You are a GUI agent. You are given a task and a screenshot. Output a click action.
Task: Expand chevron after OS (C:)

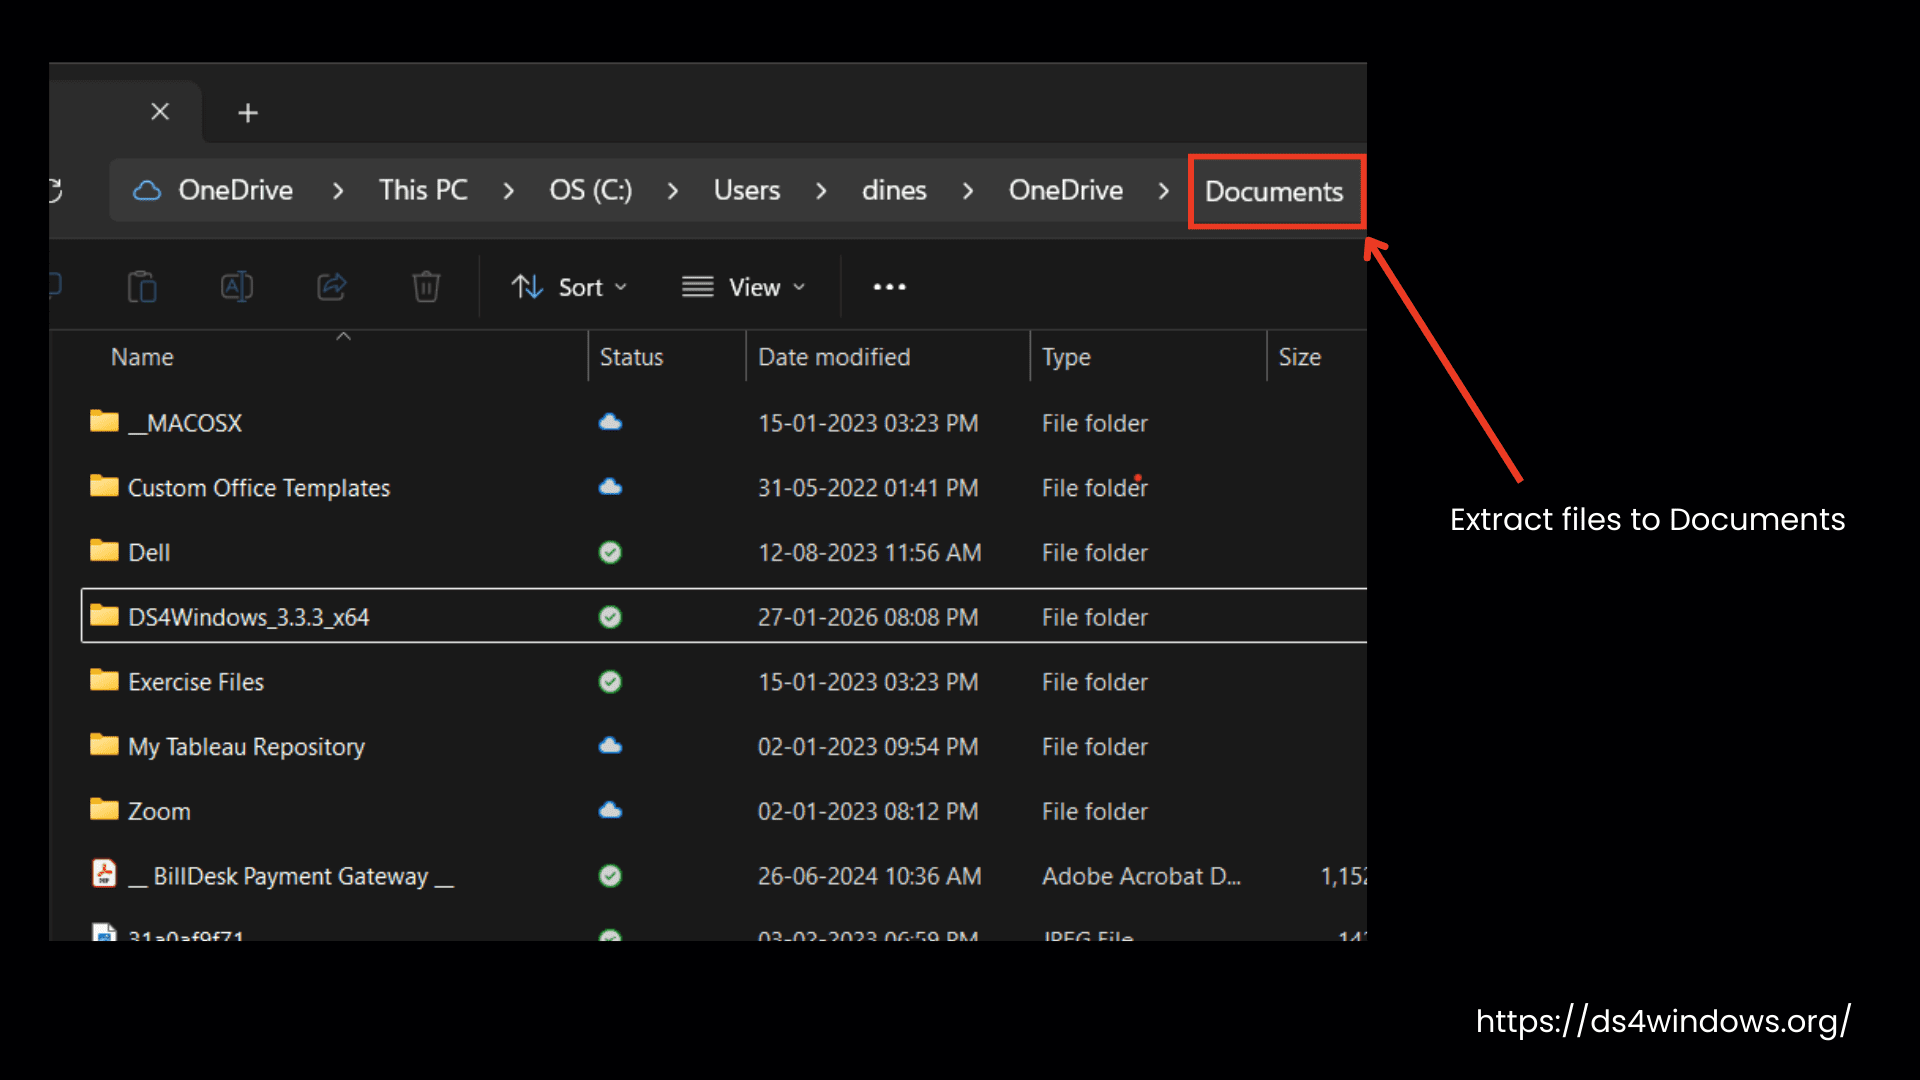pos(673,190)
